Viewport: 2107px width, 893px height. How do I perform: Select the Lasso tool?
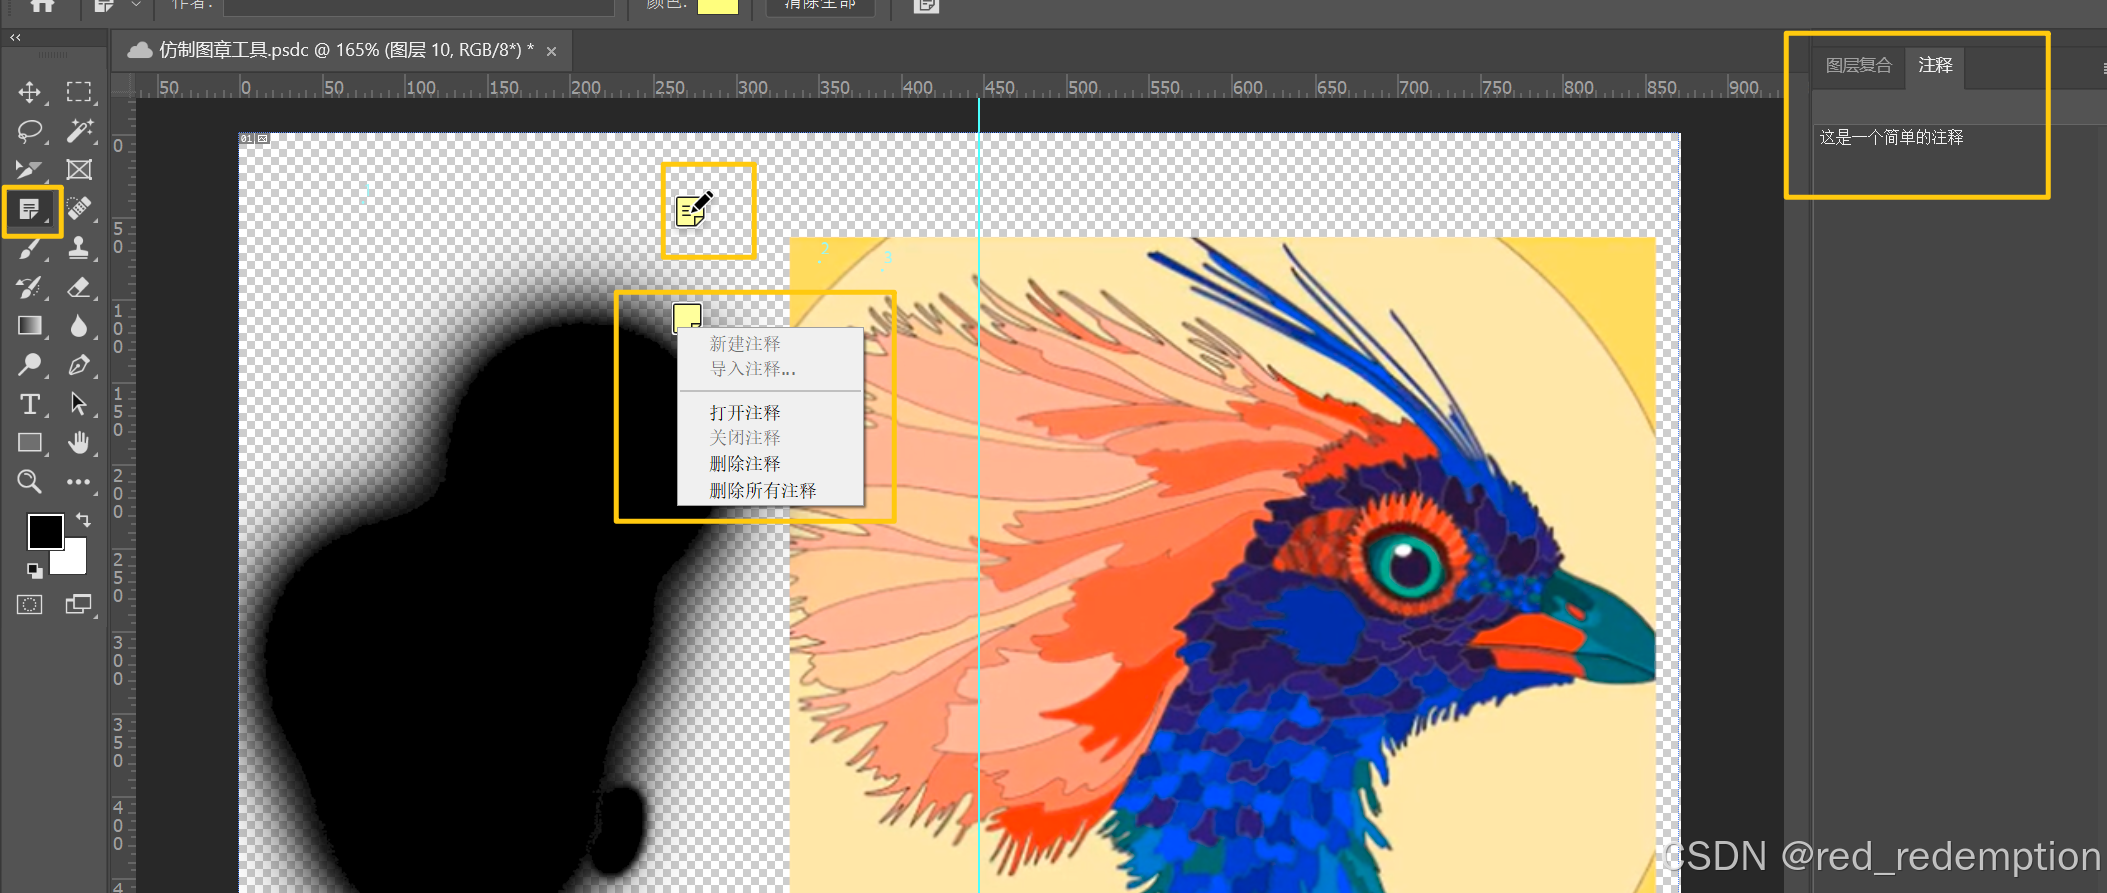29,131
